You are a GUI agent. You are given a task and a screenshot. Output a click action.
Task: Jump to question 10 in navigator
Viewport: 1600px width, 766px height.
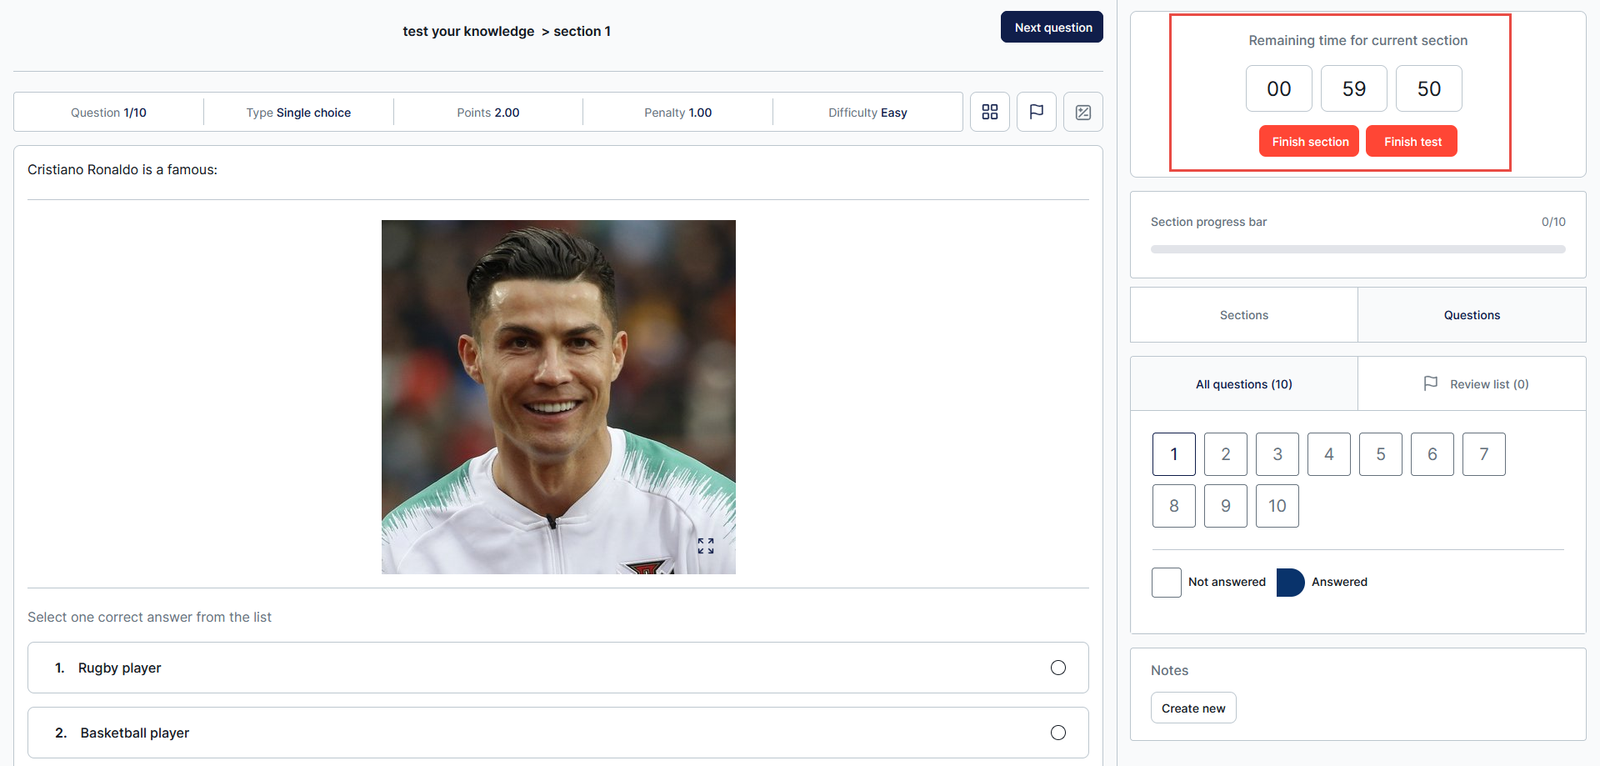[1277, 506]
